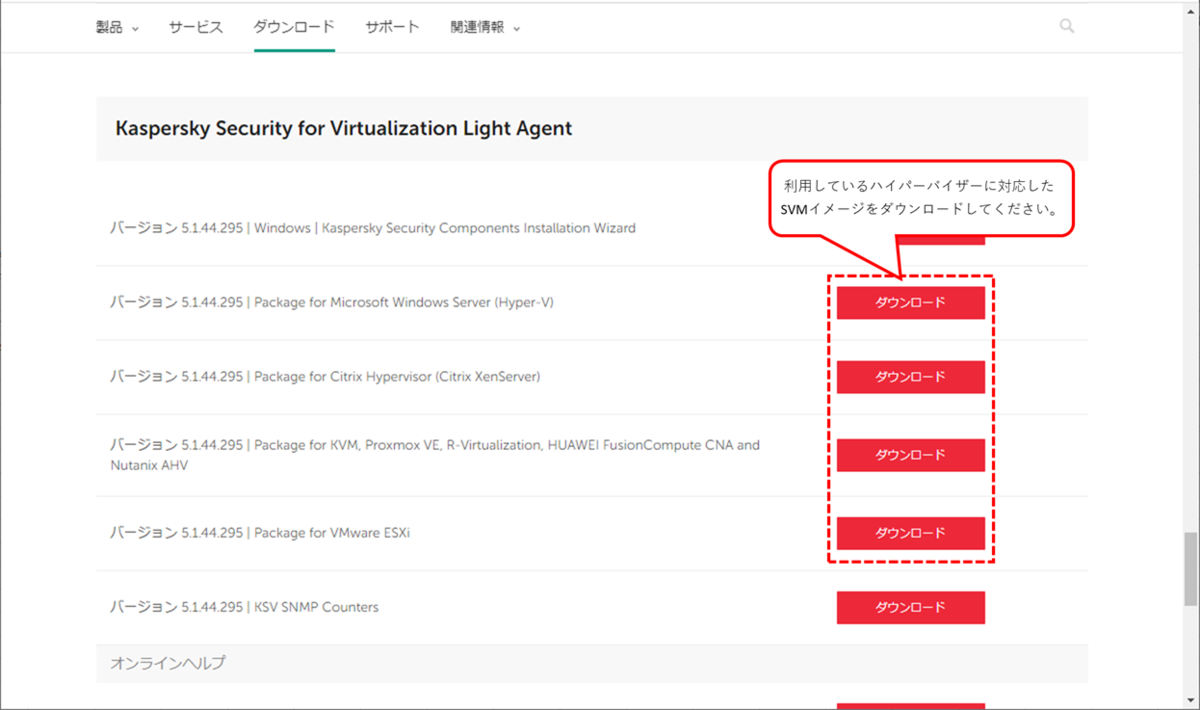The width and height of the screenshot is (1200, 710).
Task: Open the サポート menu item
Action: [x=392, y=28]
